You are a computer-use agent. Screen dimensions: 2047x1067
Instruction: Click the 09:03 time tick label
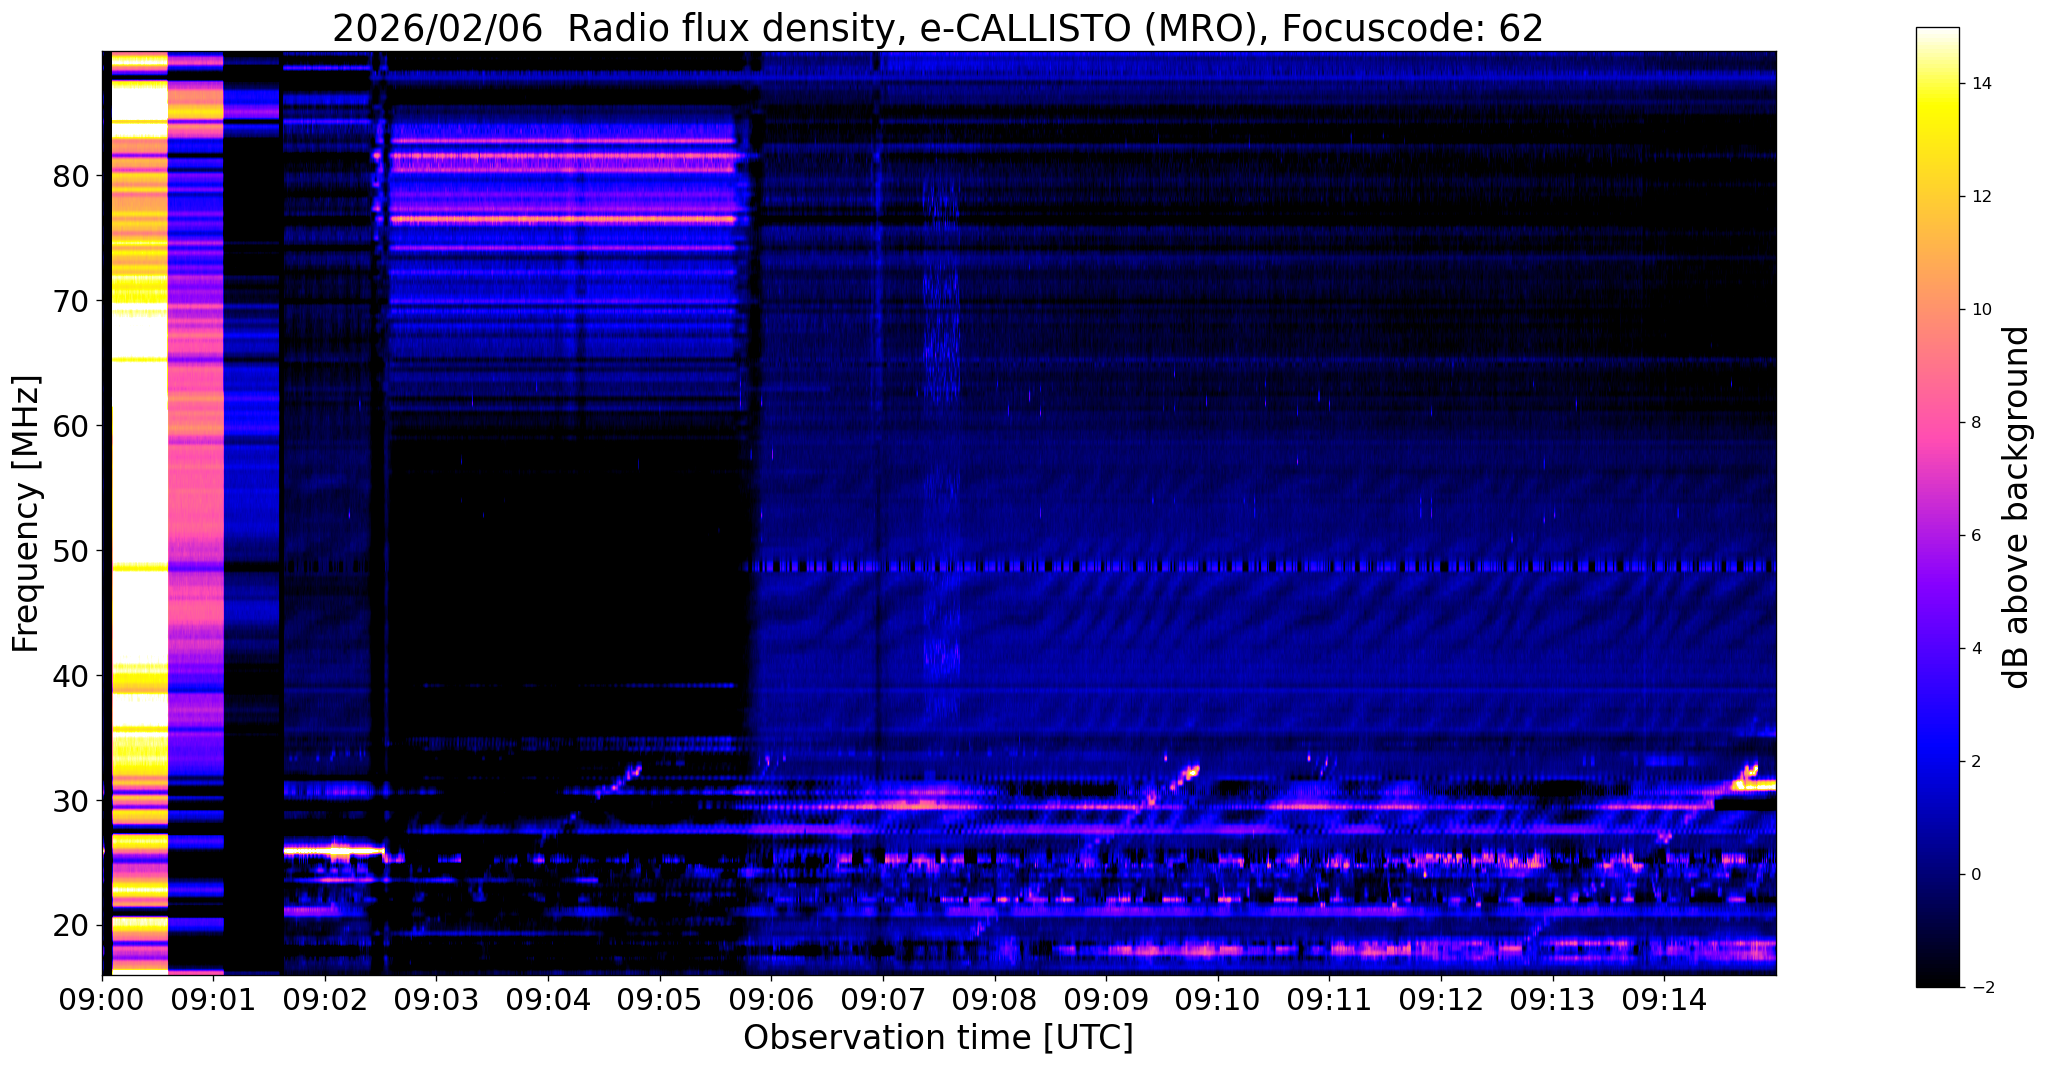[x=436, y=998]
